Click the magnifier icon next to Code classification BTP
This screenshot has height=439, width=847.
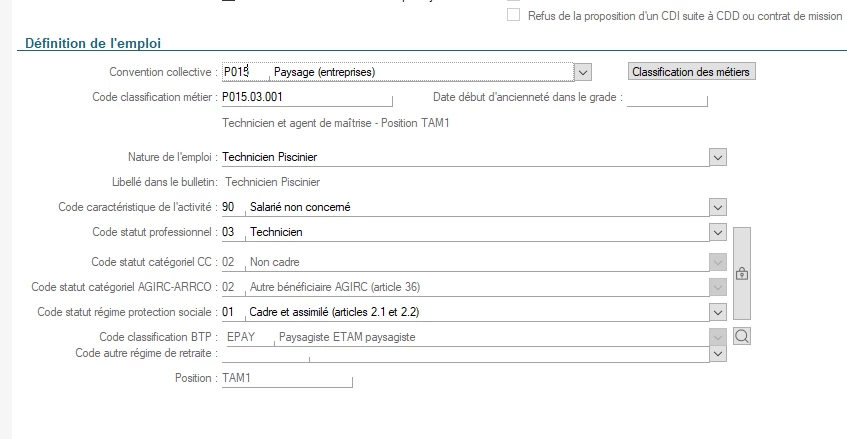[741, 337]
